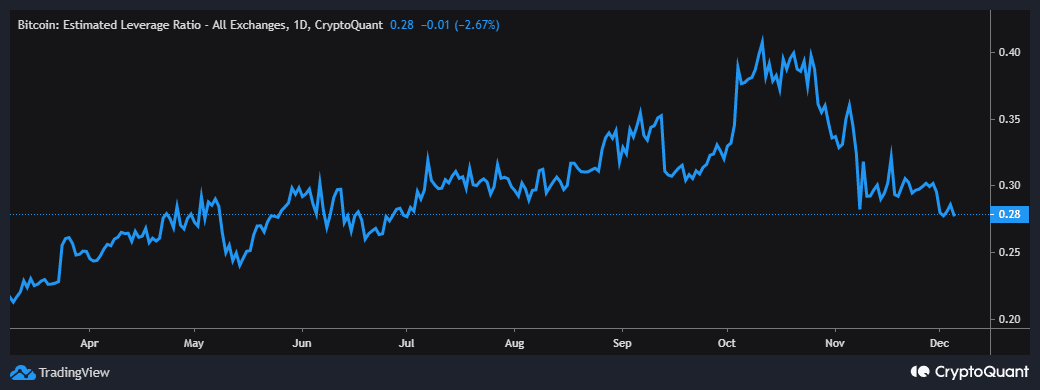Click the Aug label on time axis
The width and height of the screenshot is (1040, 390).
coord(515,344)
